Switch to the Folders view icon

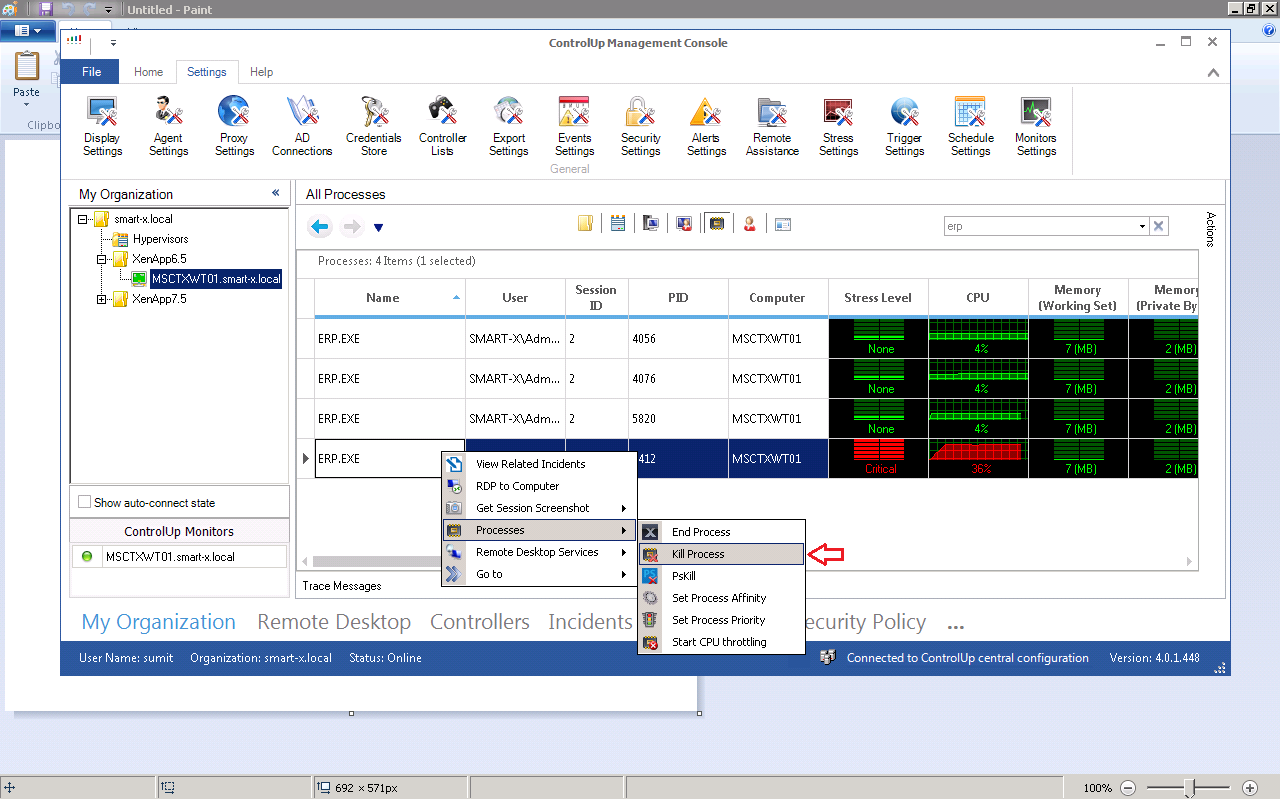click(x=586, y=224)
